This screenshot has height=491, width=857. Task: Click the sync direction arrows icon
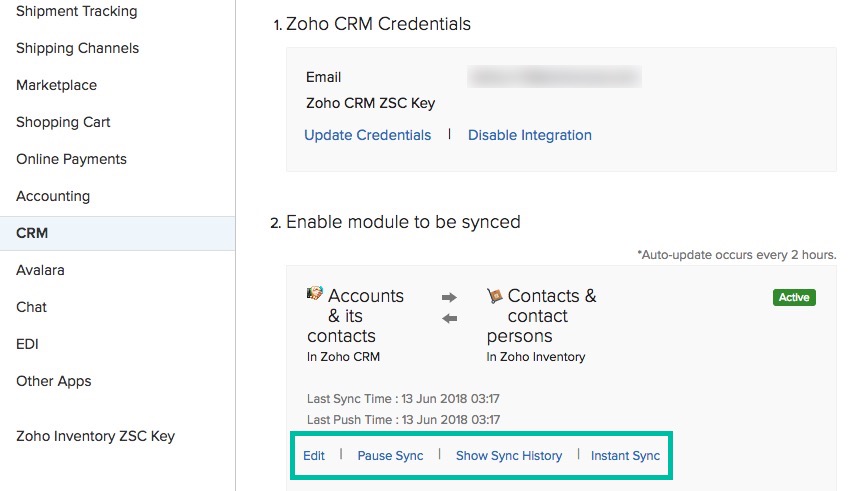[x=449, y=308]
